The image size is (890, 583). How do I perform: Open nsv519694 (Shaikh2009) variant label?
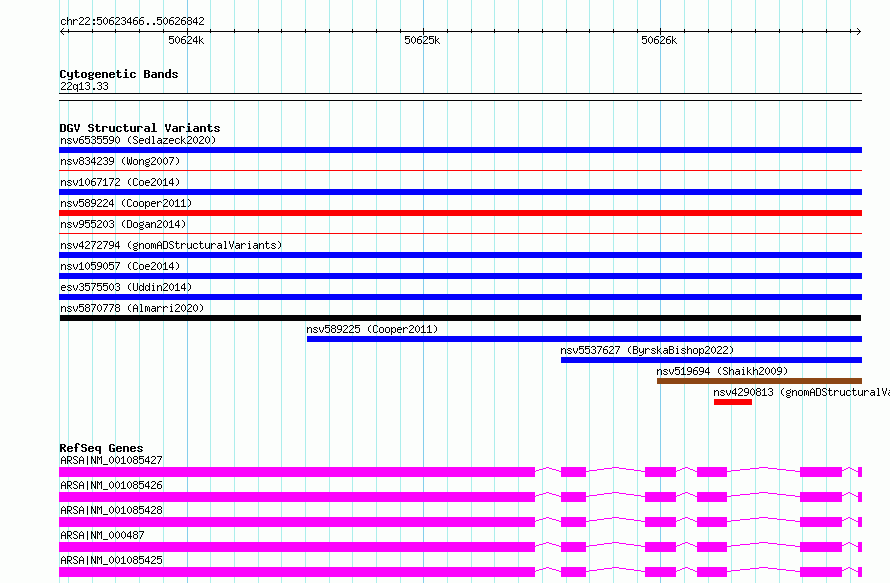pyautogui.click(x=722, y=371)
